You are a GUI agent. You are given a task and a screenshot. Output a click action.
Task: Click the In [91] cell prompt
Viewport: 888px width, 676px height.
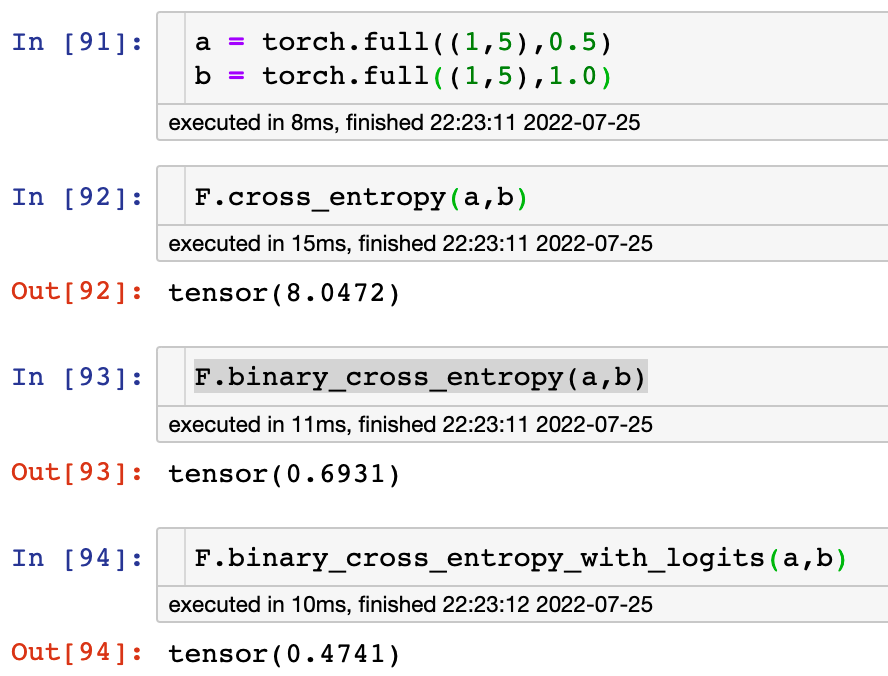77,43
